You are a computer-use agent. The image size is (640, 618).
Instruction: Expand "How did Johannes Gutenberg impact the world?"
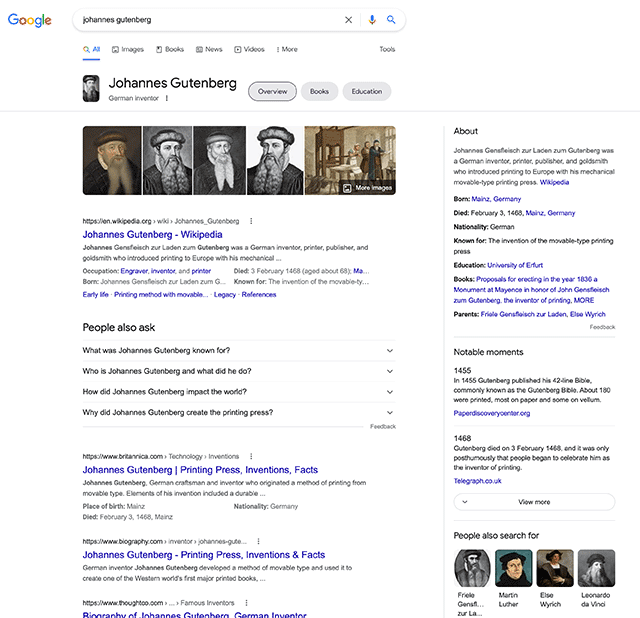(390, 392)
